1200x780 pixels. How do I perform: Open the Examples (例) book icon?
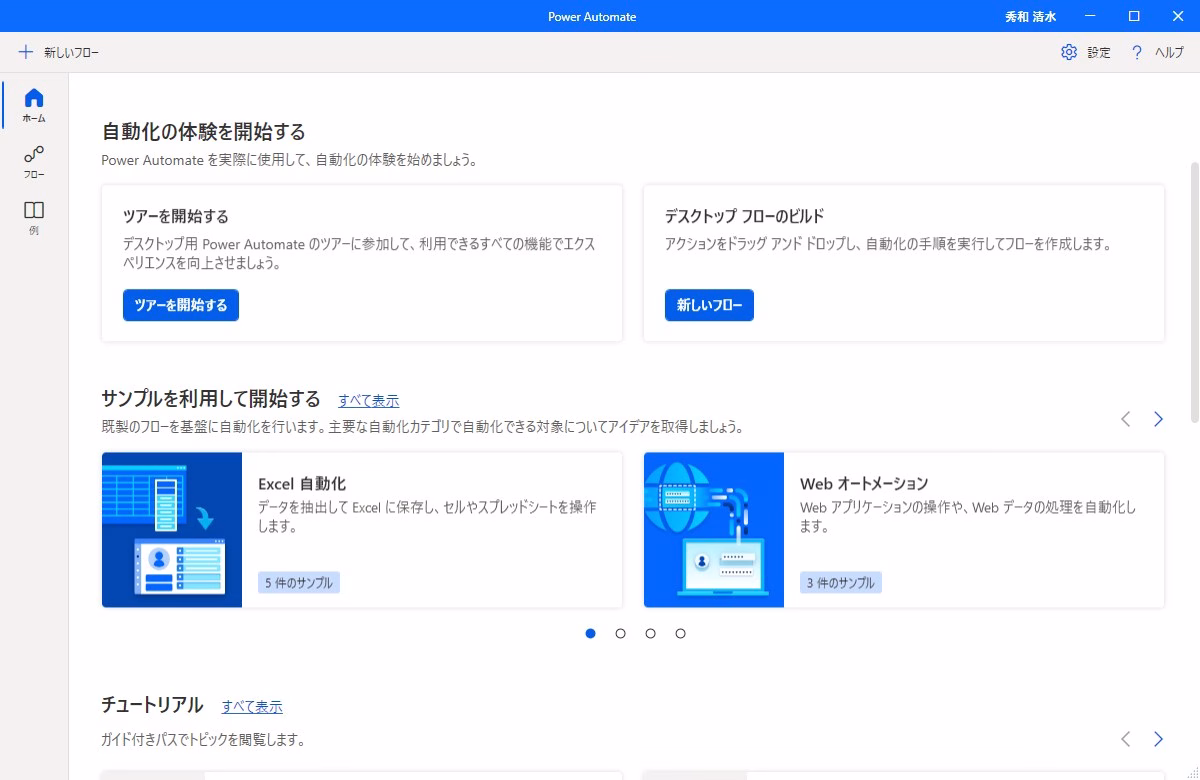coord(34,210)
